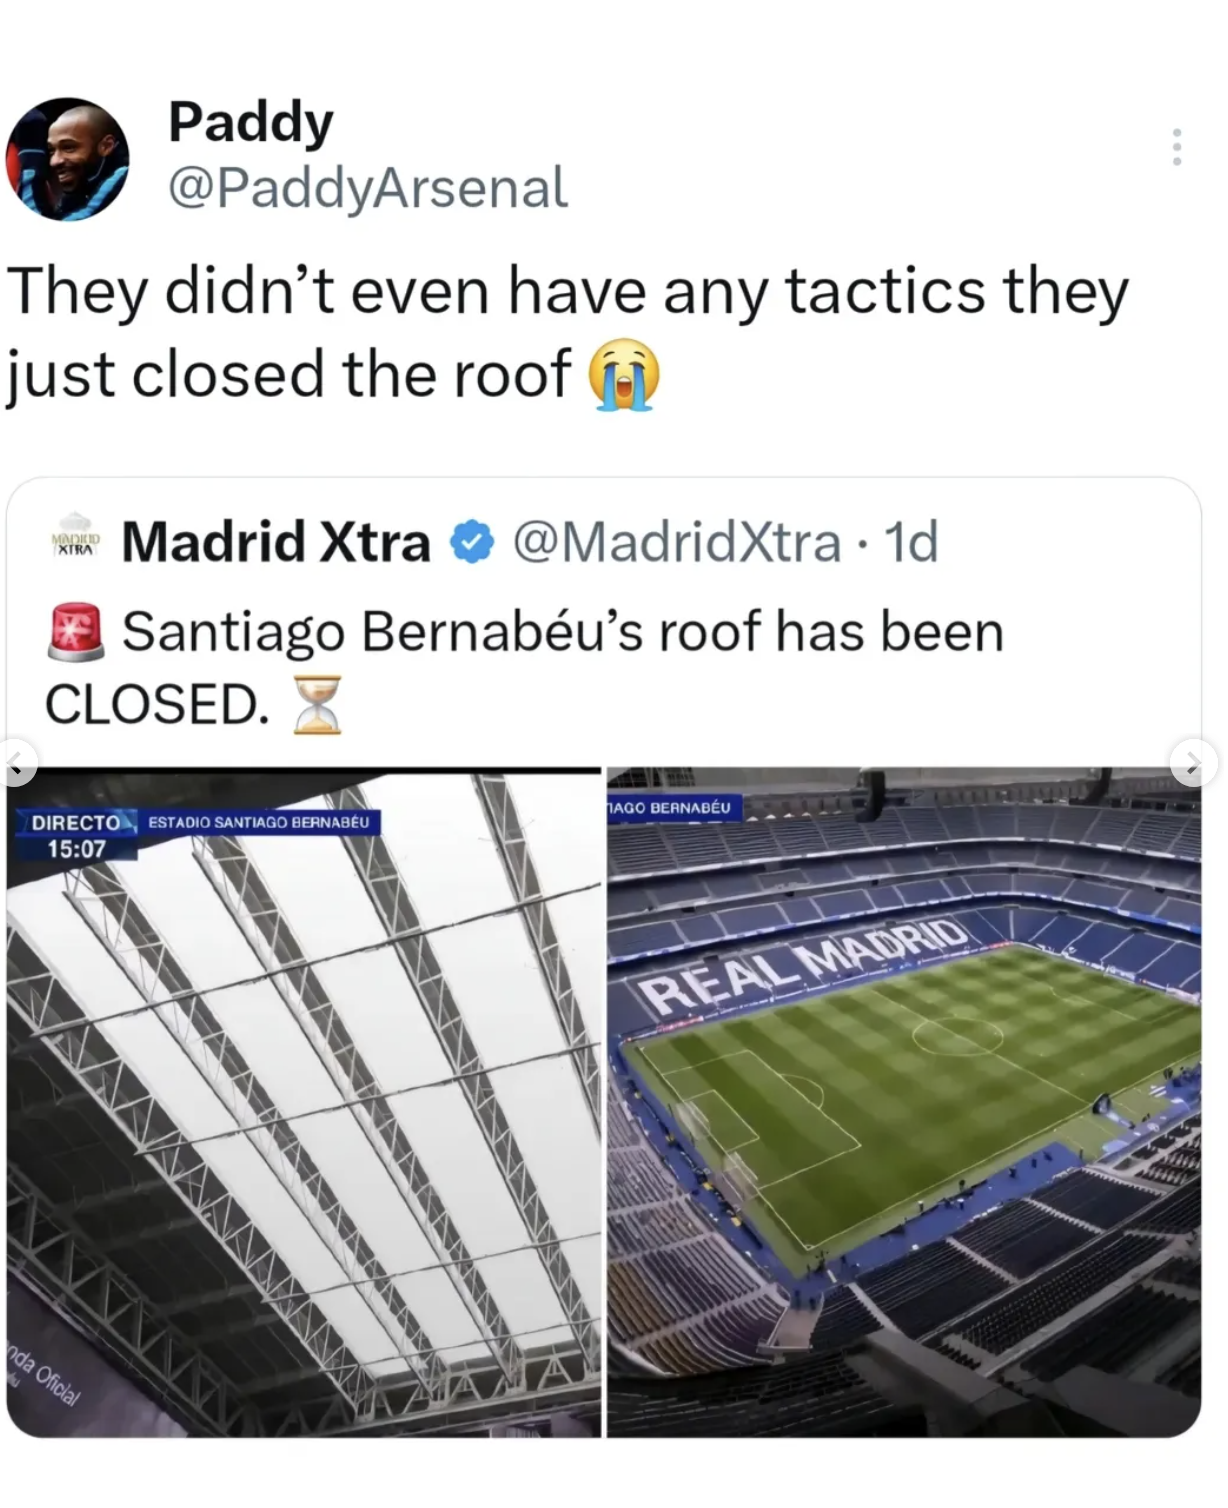Open the Paddy display name
Viewport: 1228px width, 1508px height.
point(250,122)
